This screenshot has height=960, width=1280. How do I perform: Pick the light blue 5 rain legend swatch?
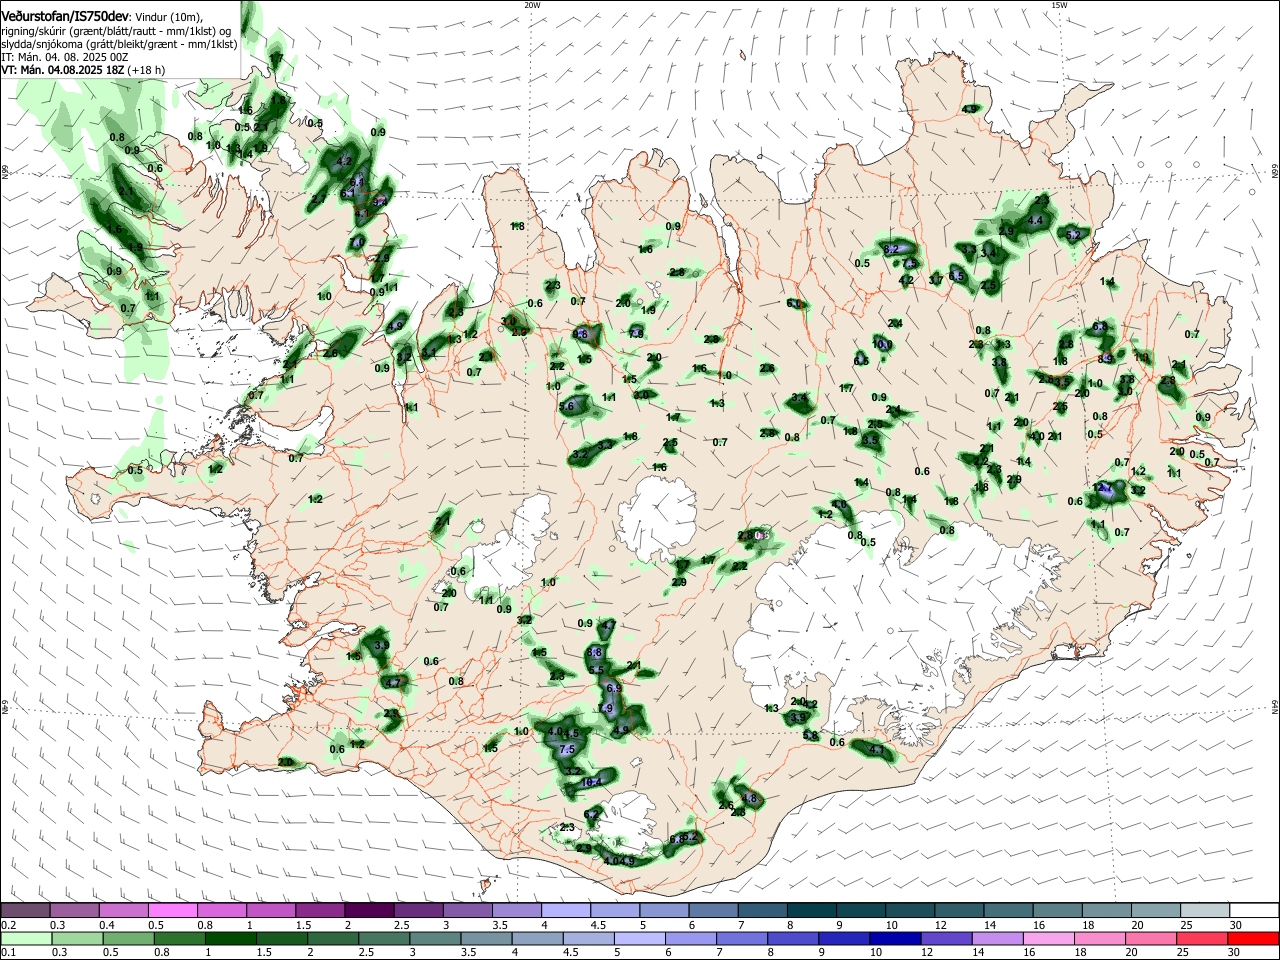coord(639,939)
